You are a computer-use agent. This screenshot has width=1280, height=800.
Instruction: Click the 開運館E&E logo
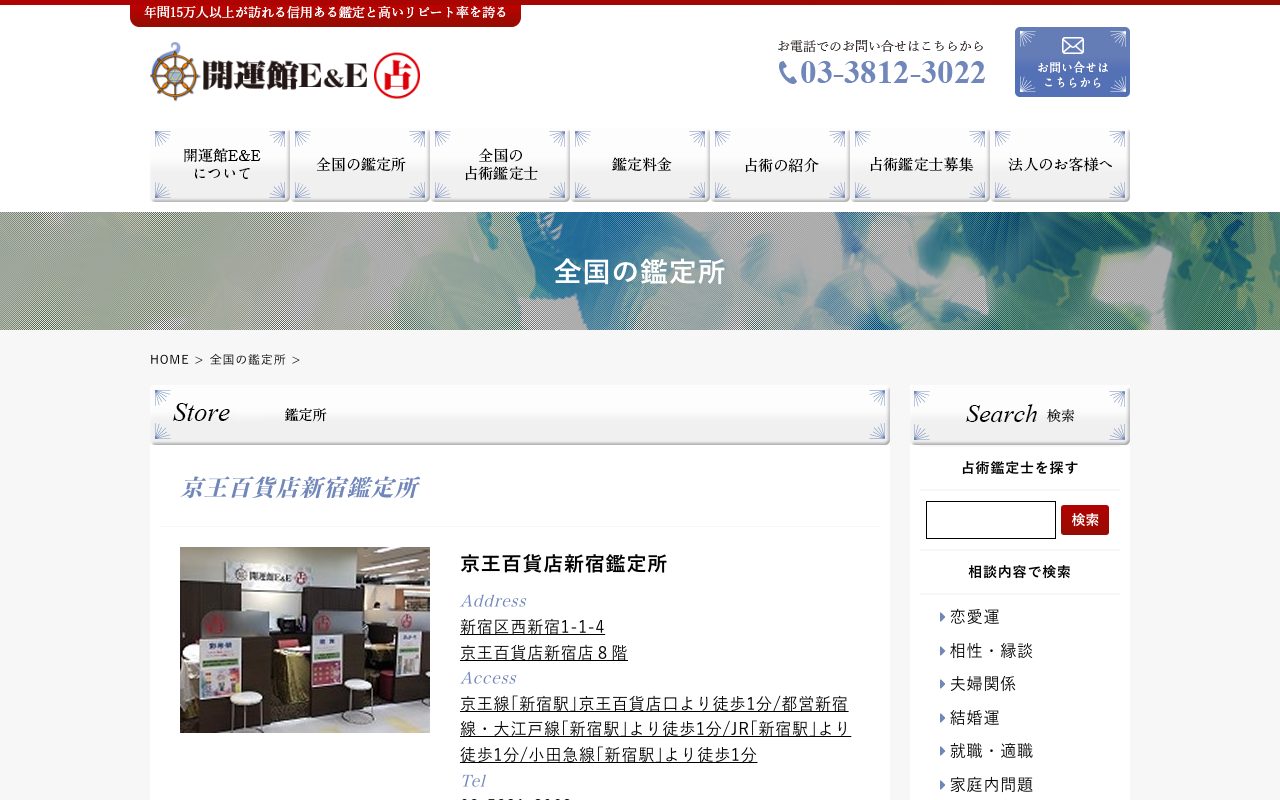tap(285, 72)
